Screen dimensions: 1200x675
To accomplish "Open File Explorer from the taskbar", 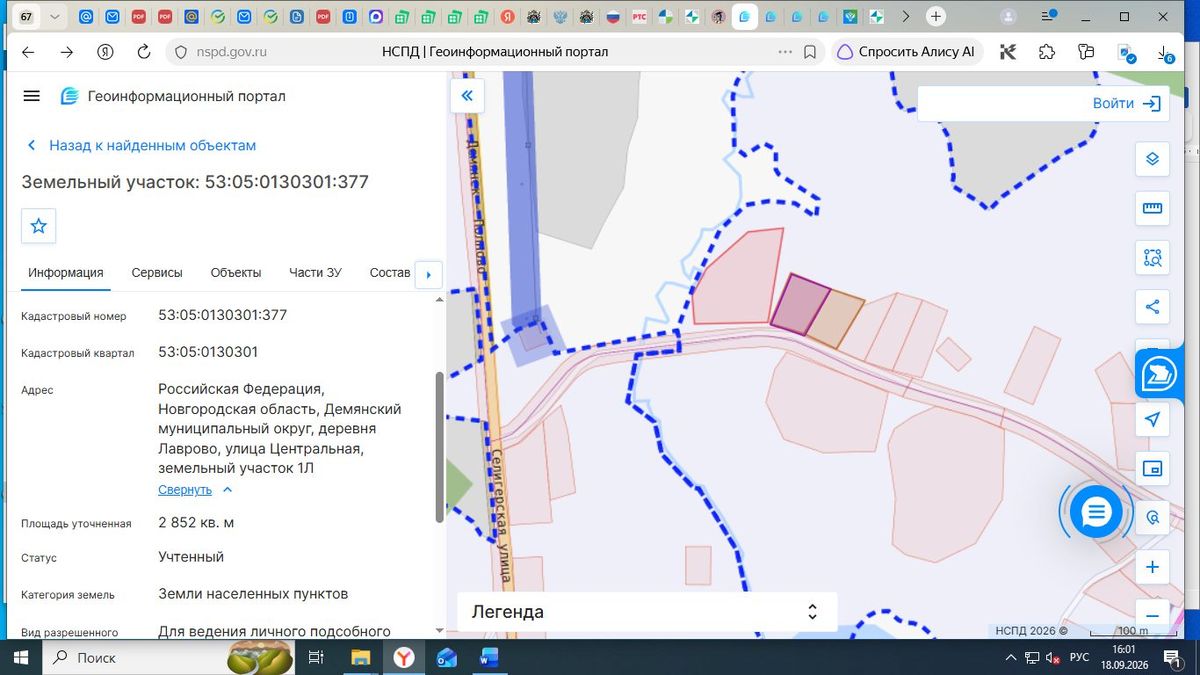I will (361, 658).
